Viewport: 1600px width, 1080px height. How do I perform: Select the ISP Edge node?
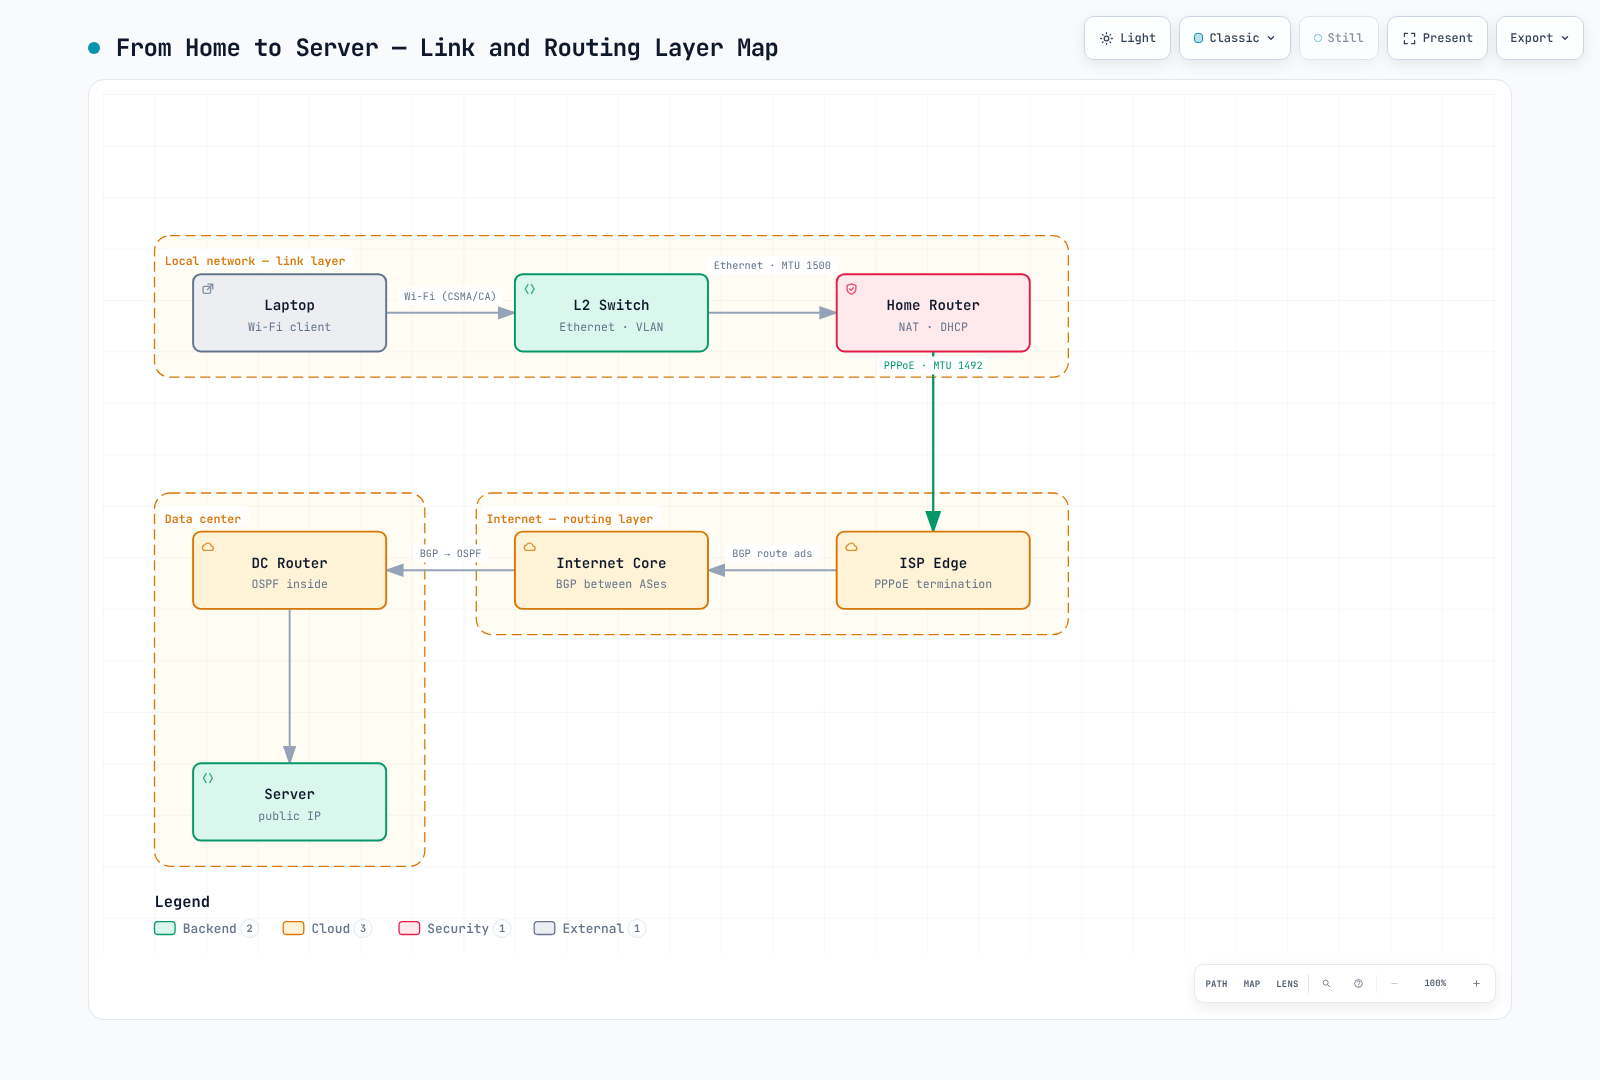pos(933,570)
